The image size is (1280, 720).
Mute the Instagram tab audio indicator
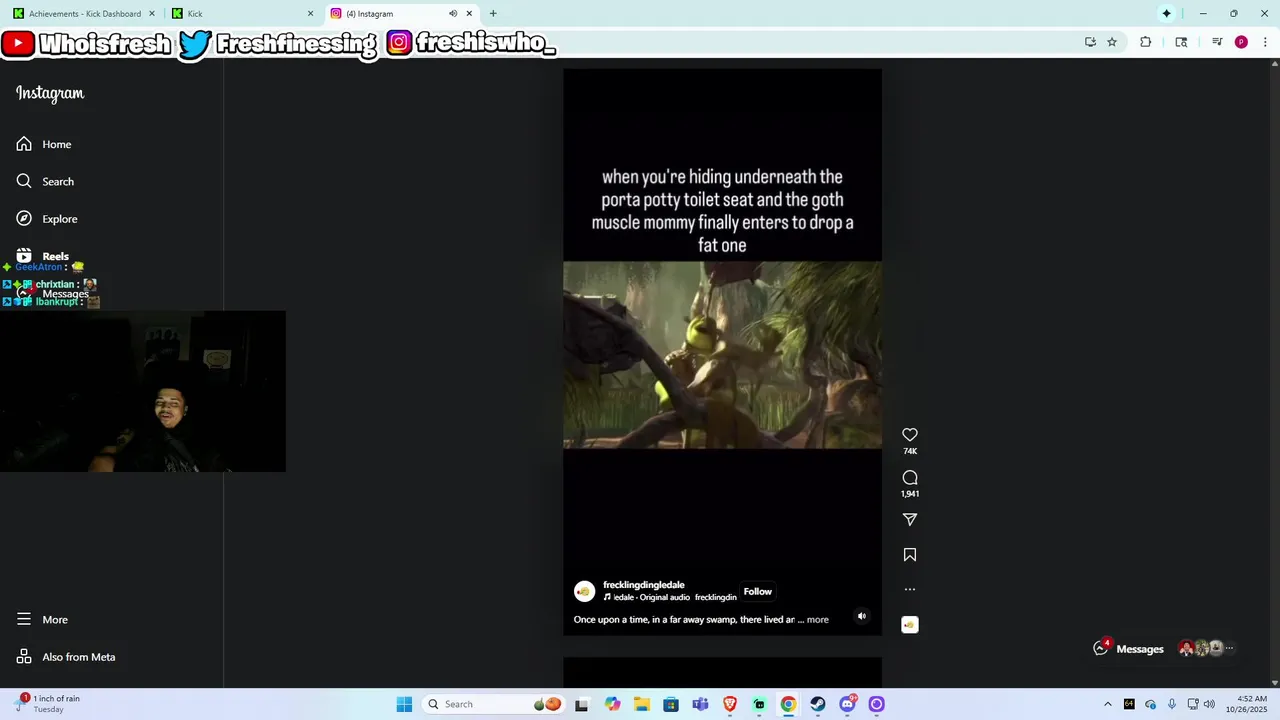[x=453, y=14]
